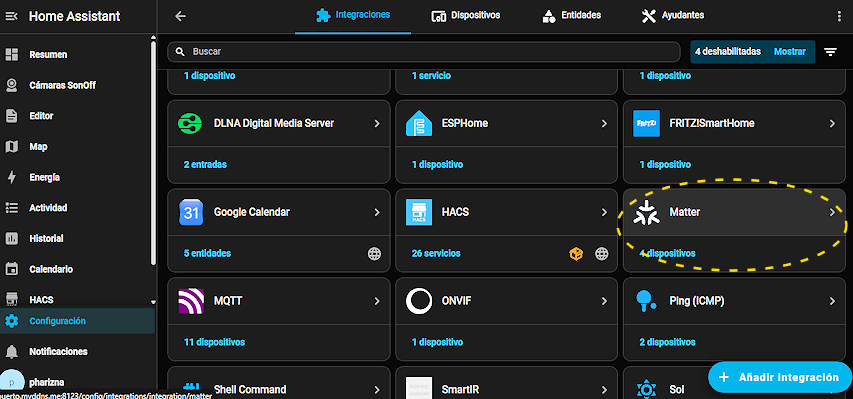Switch to the Ayudantes tab
The height and width of the screenshot is (399, 853).
point(672,16)
